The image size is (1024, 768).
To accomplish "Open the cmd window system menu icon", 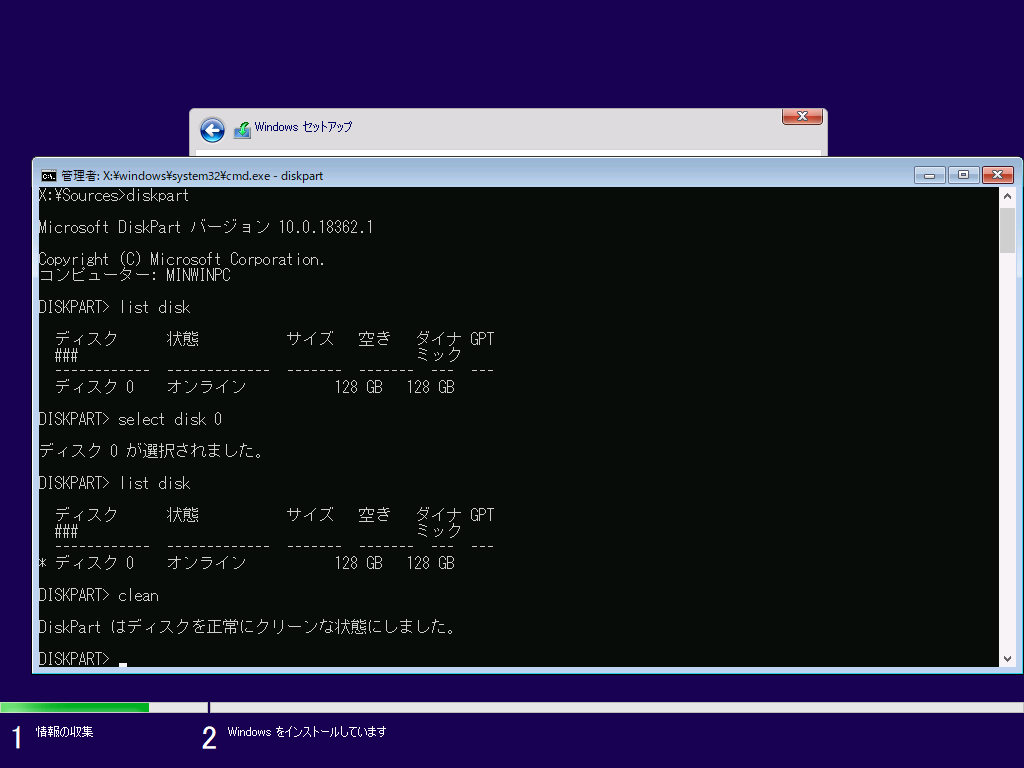I will click(48, 176).
